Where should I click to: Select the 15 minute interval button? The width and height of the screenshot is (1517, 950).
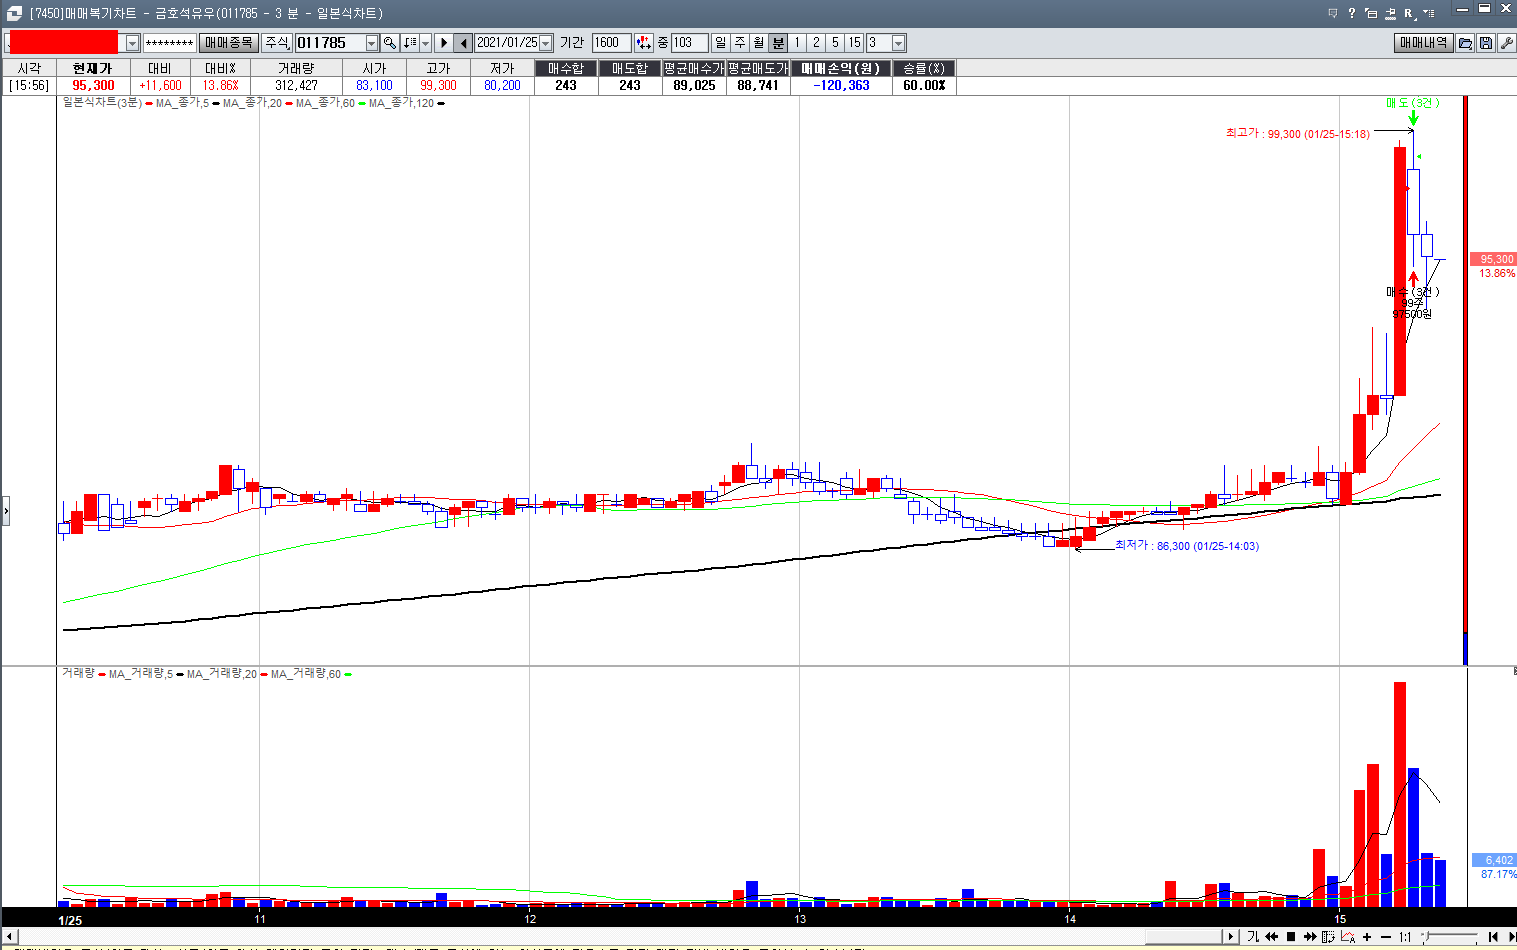(854, 43)
